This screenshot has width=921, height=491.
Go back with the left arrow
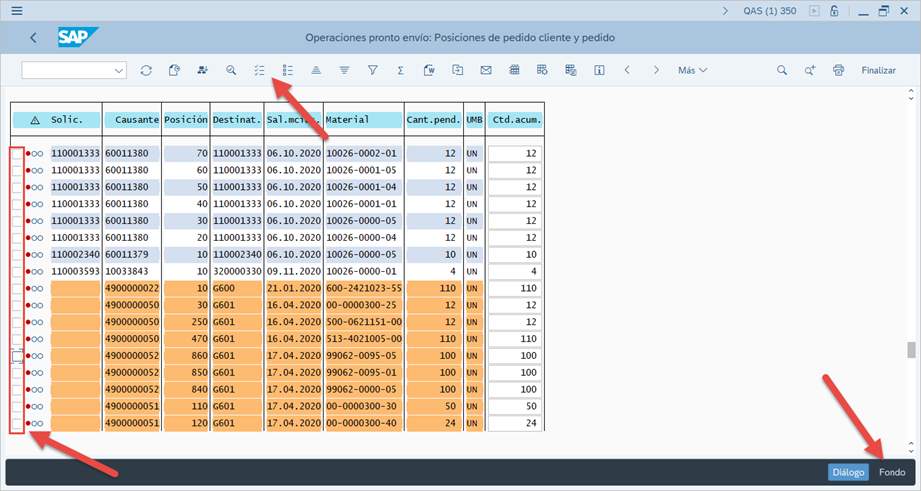(33, 38)
